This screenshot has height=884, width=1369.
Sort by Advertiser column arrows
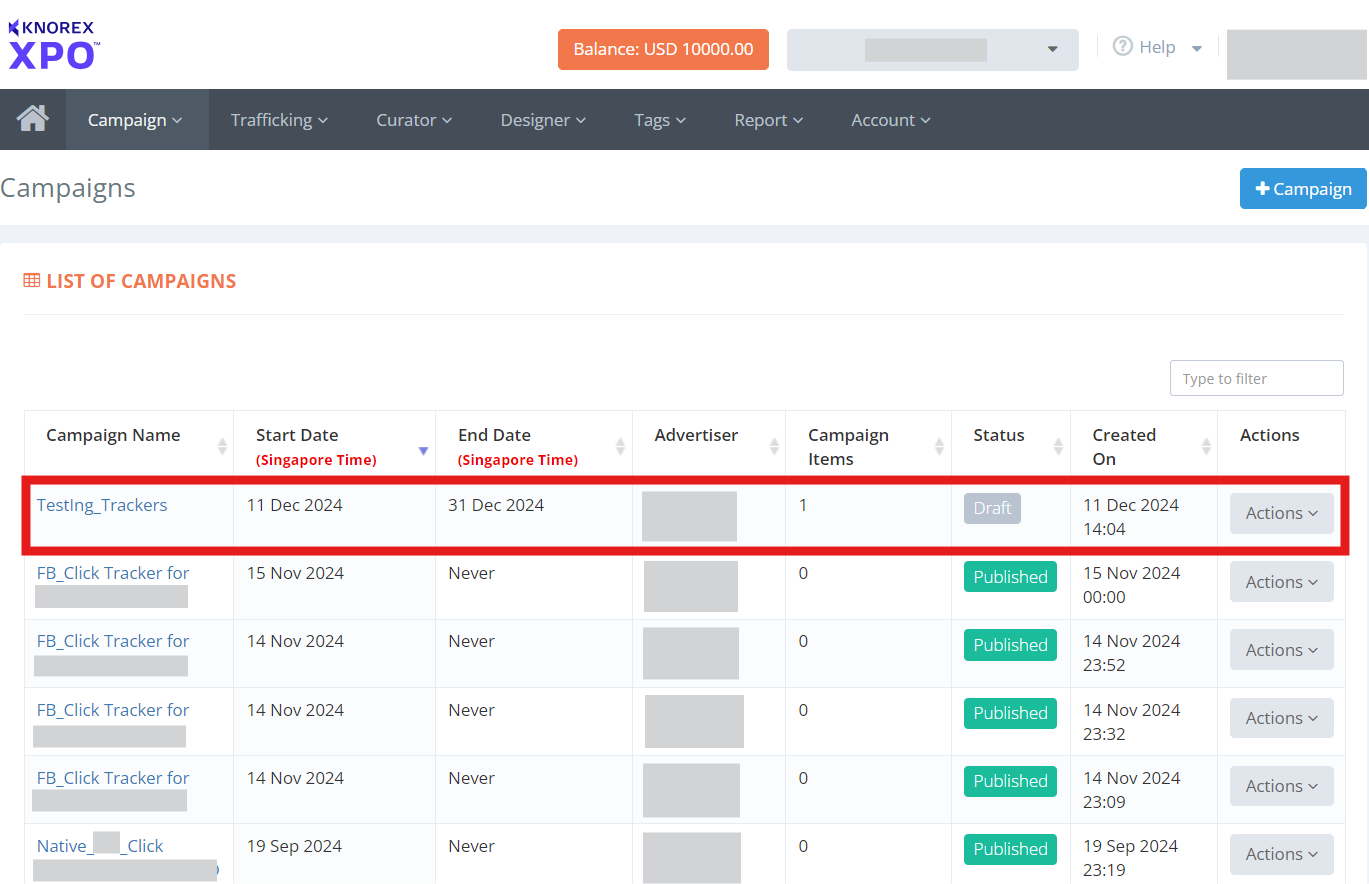[773, 447]
